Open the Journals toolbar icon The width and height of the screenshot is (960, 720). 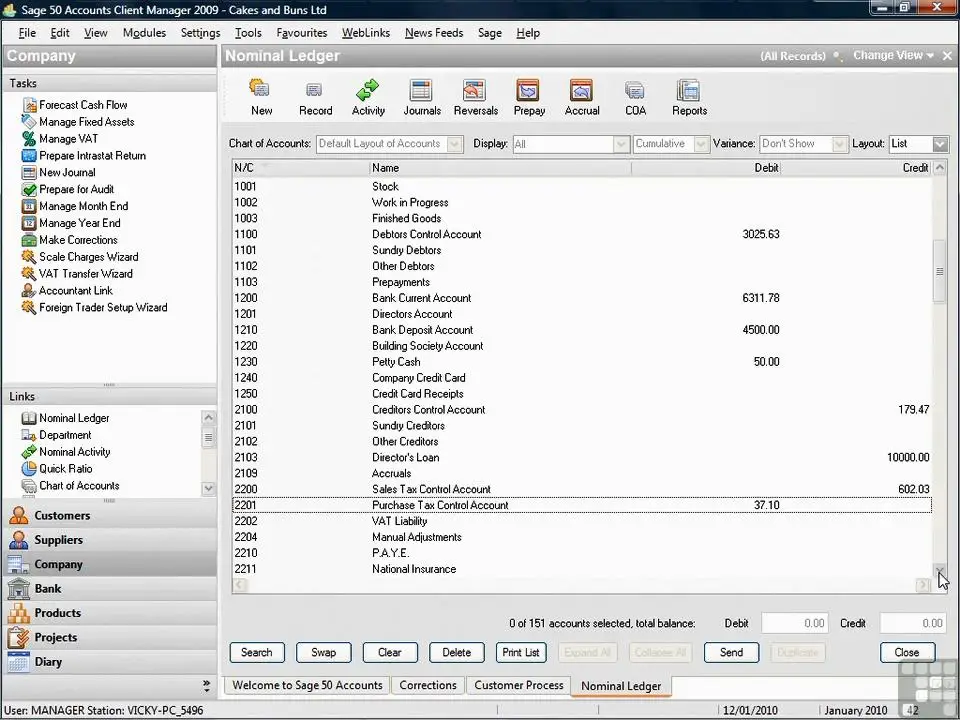[421, 90]
